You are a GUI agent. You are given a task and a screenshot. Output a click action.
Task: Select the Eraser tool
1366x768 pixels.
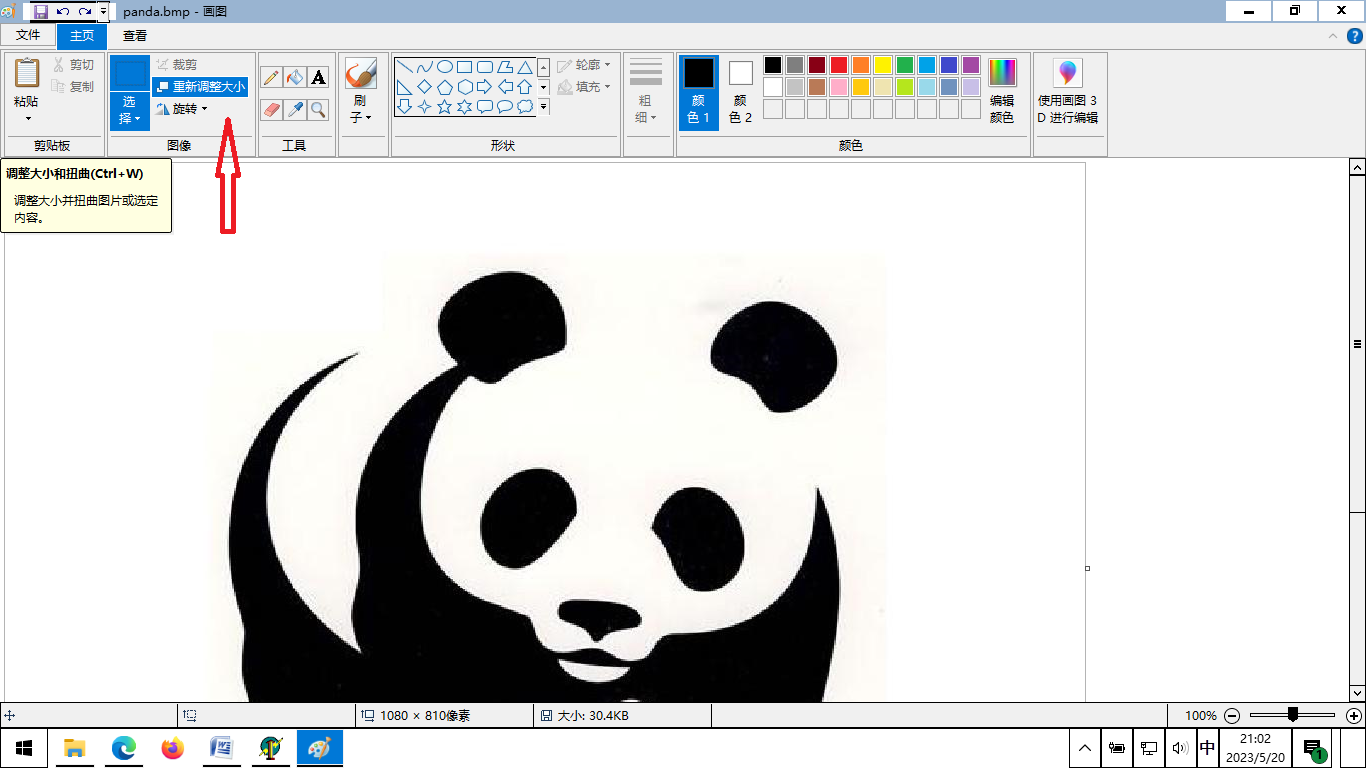270,109
